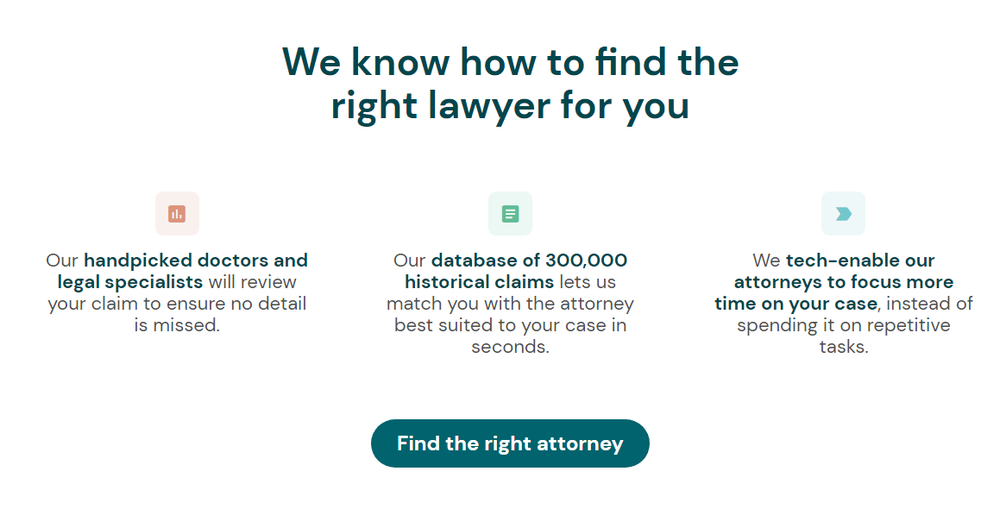Image resolution: width=1000 pixels, height=515 pixels.
Task: Click the light green tile around document icon
Action: (510, 214)
